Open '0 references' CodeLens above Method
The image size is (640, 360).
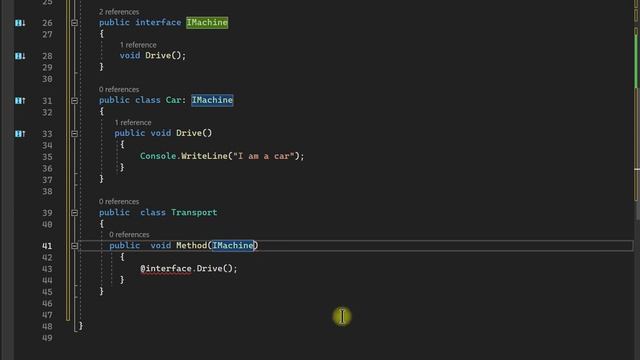[129, 235]
